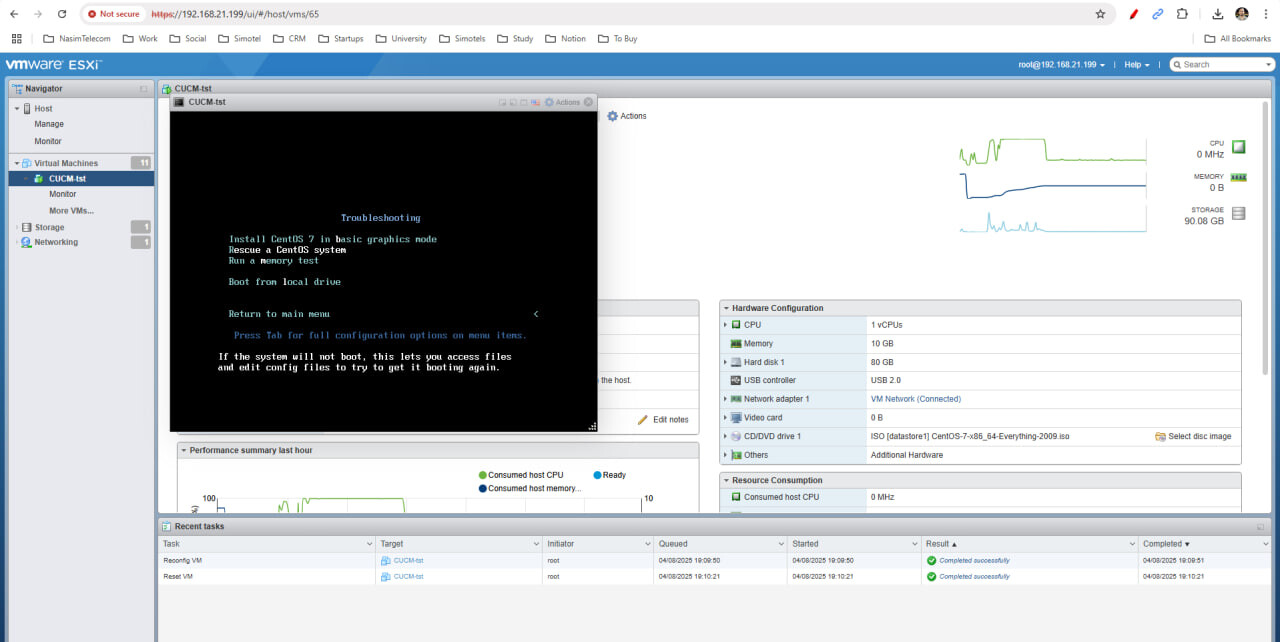Click the CPU usage icon
This screenshot has height=642, width=1280.
pos(1239,147)
